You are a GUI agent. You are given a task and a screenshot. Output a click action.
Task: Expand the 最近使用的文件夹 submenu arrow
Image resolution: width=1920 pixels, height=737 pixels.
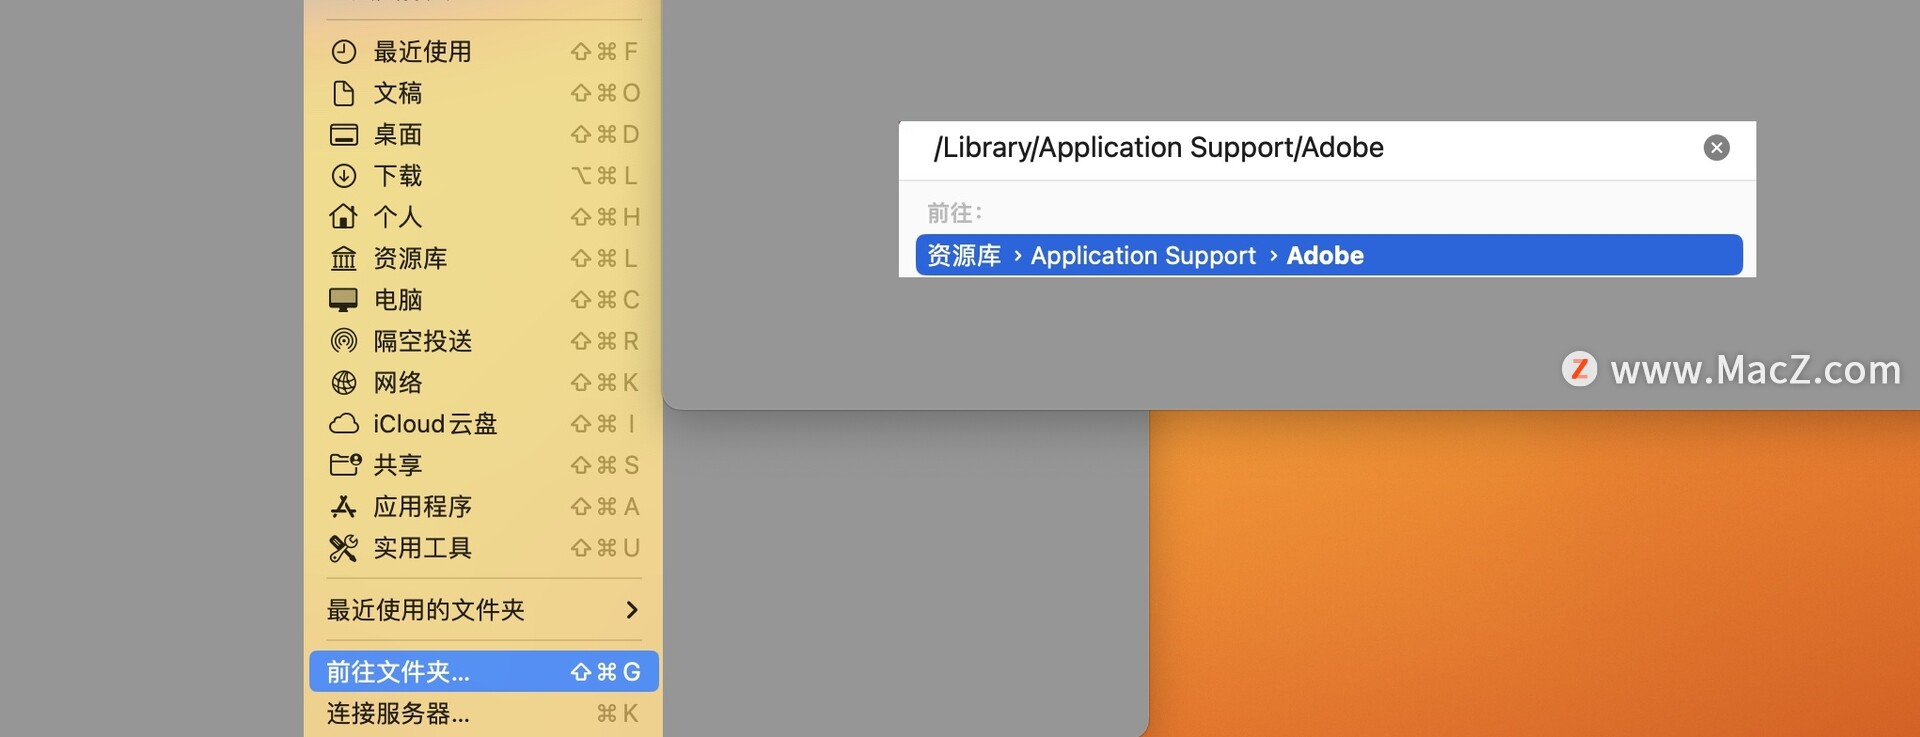631,610
